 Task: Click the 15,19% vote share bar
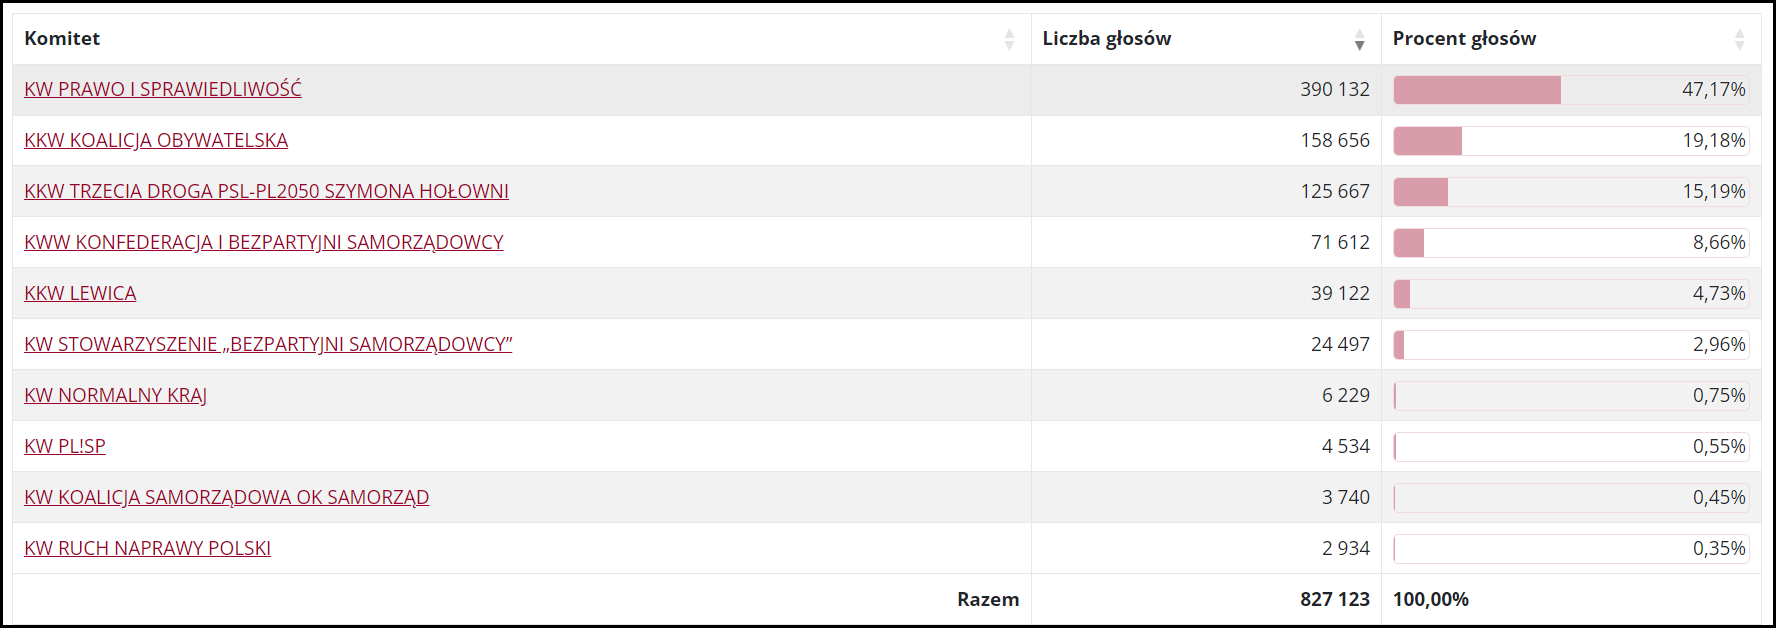(x=1570, y=192)
